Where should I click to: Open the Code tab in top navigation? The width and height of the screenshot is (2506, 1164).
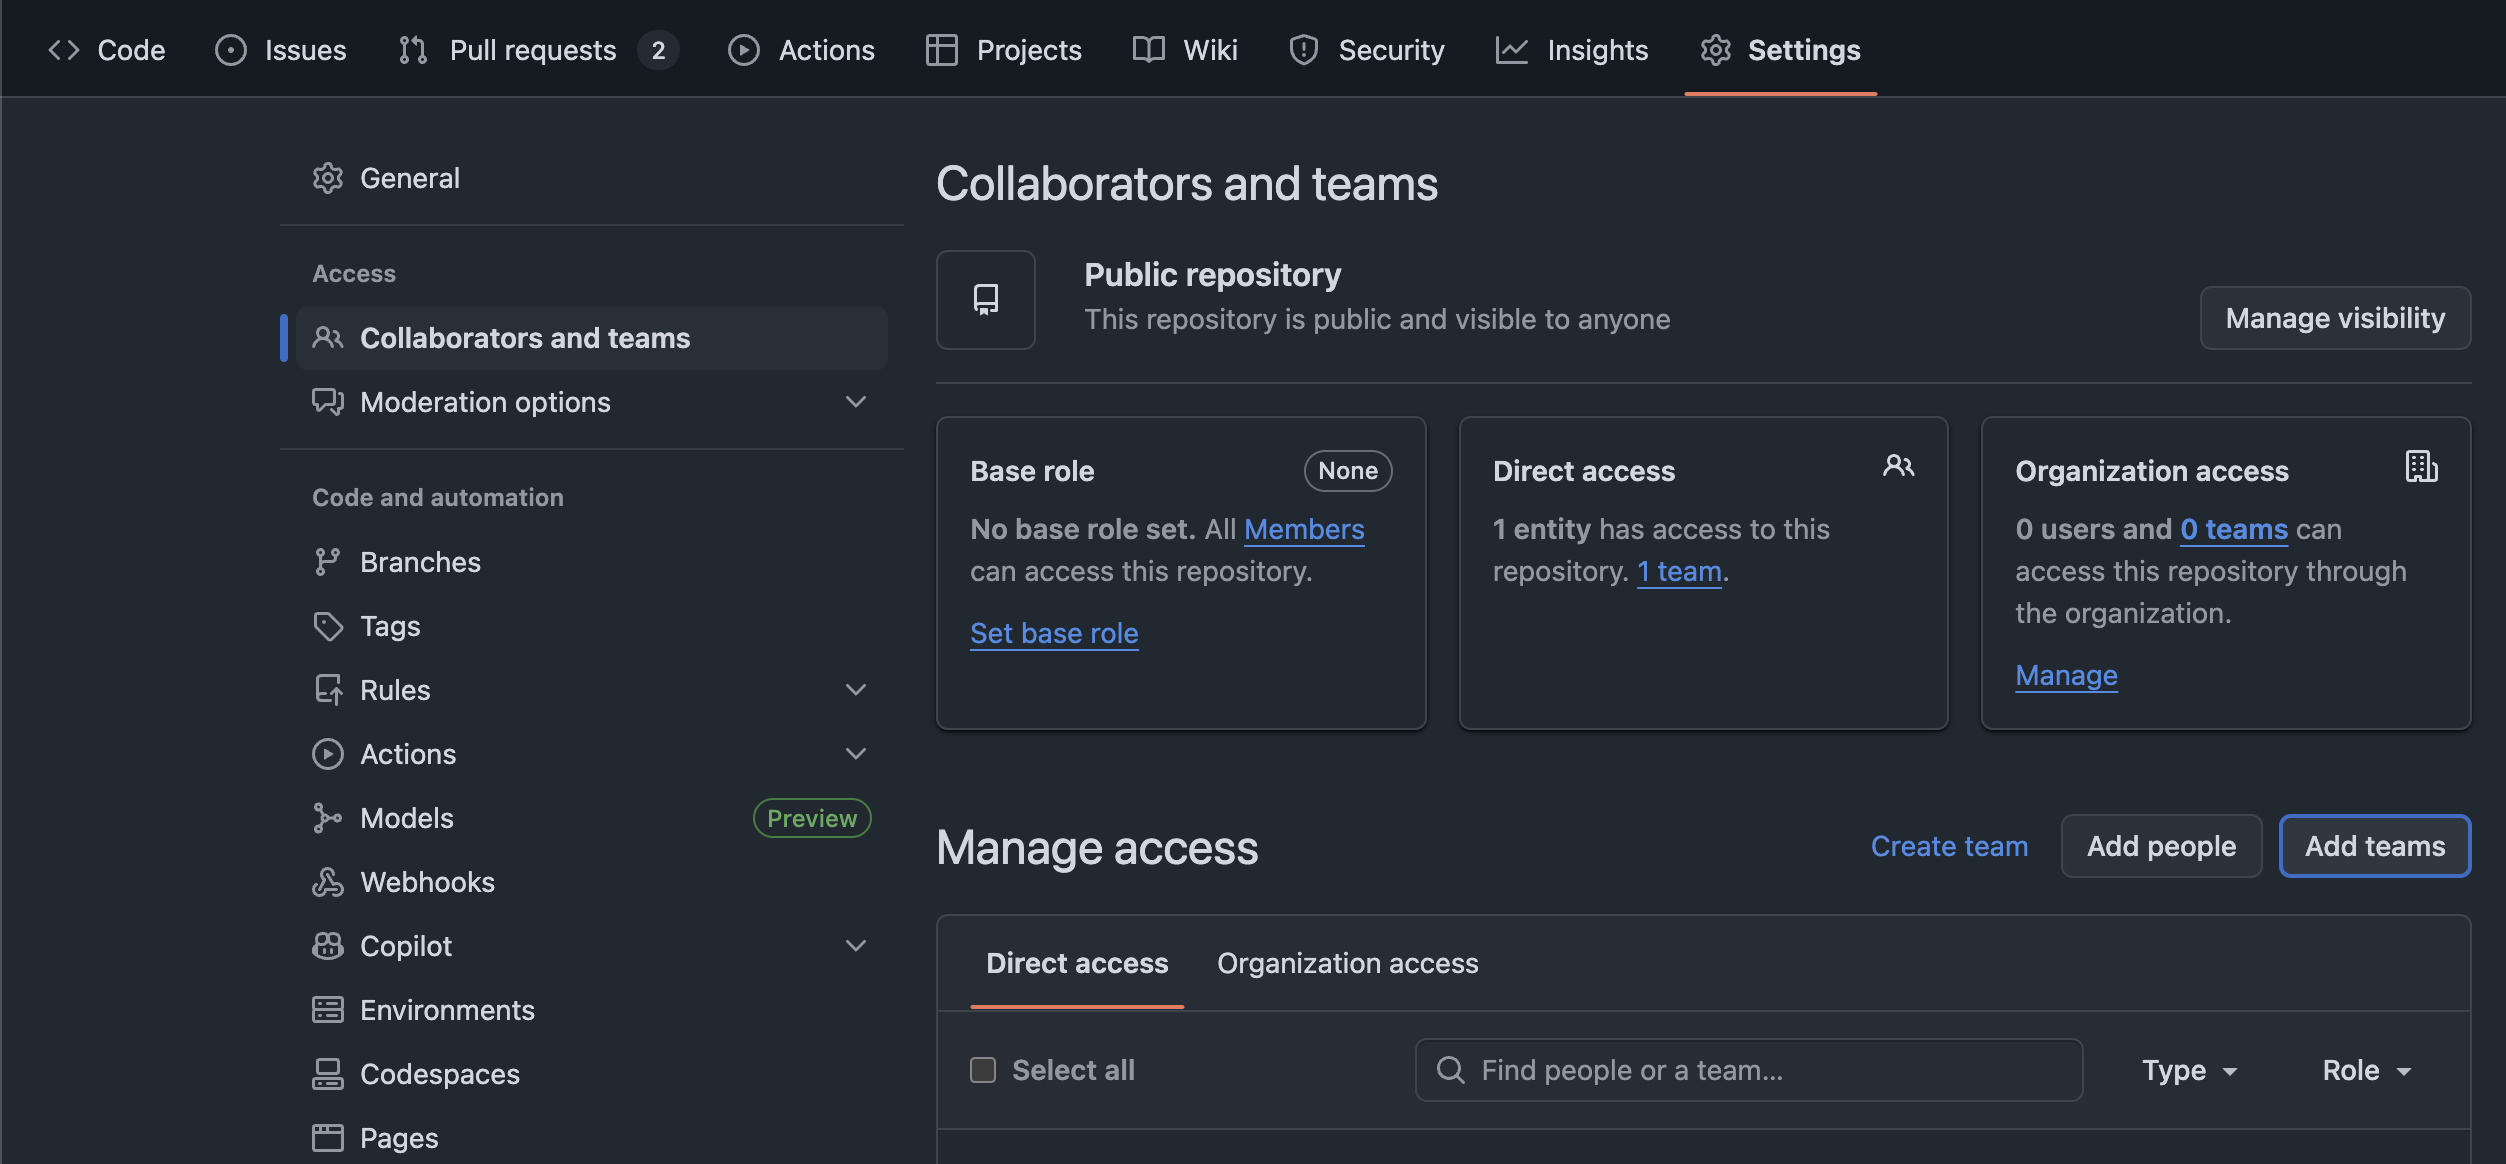pos(105,49)
